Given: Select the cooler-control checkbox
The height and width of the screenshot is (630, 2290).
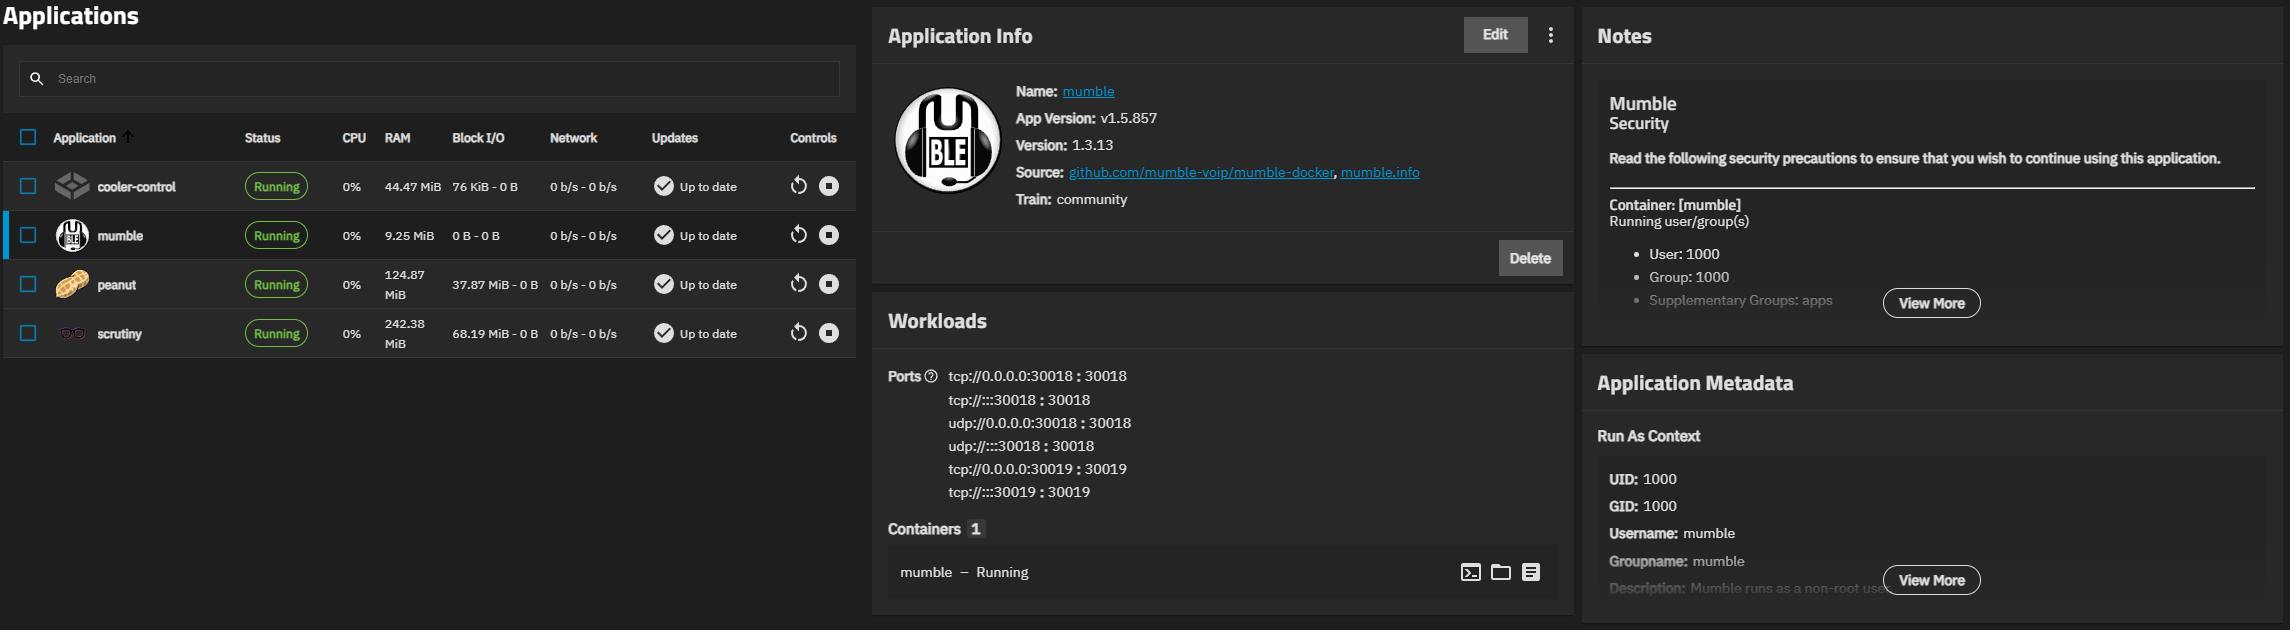Looking at the screenshot, I should [x=28, y=186].
